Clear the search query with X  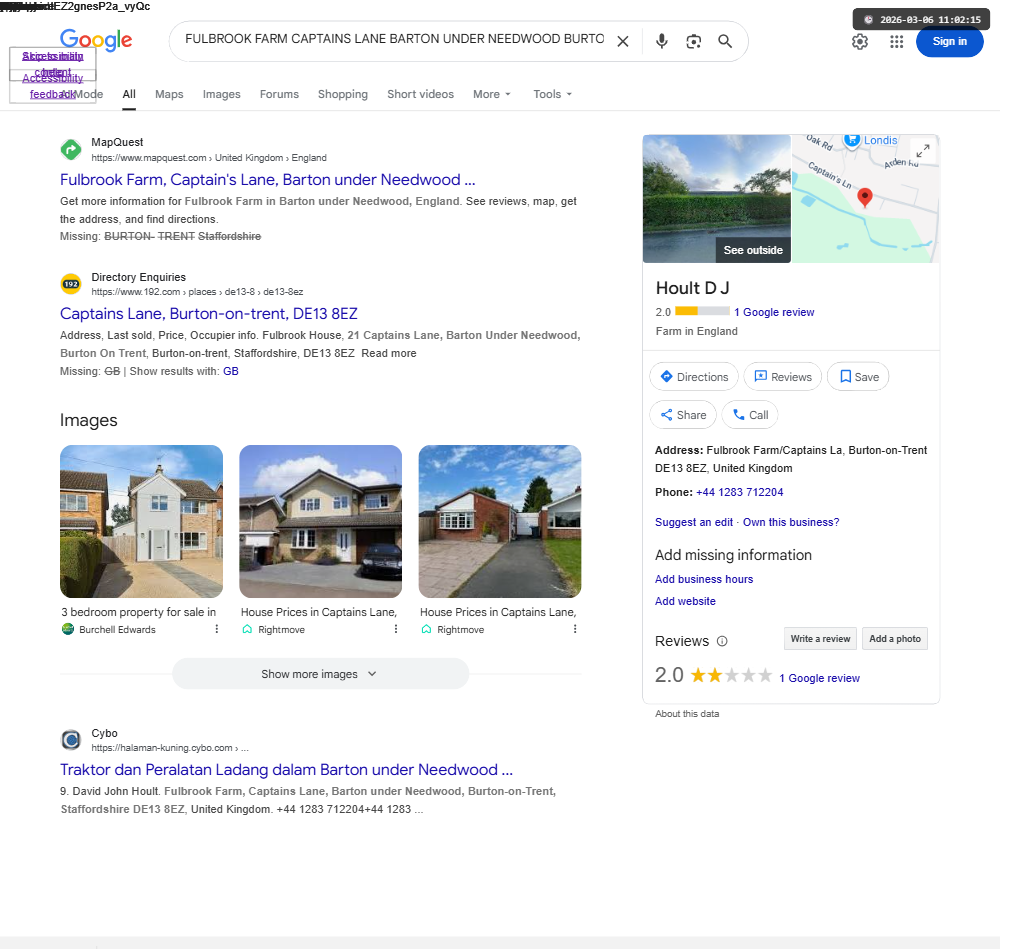(x=622, y=41)
